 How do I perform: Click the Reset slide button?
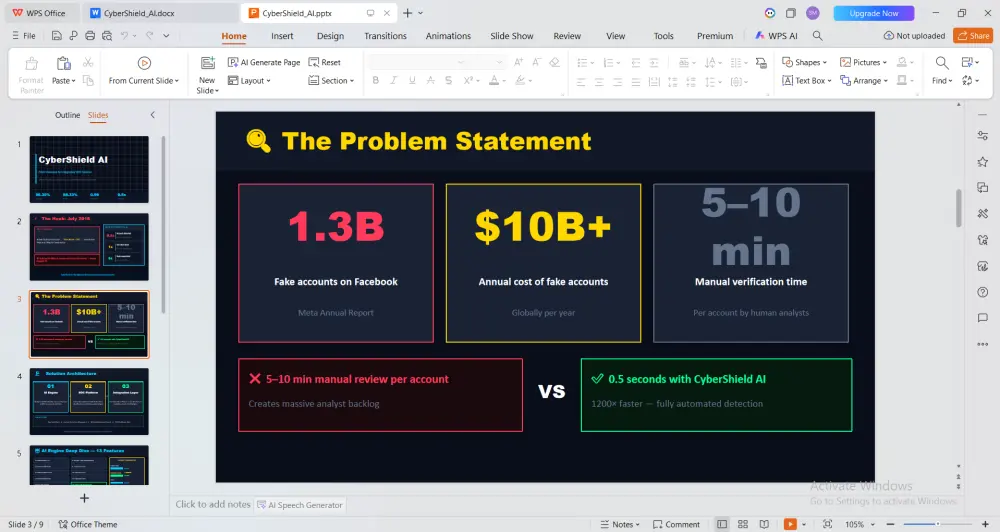click(x=325, y=63)
